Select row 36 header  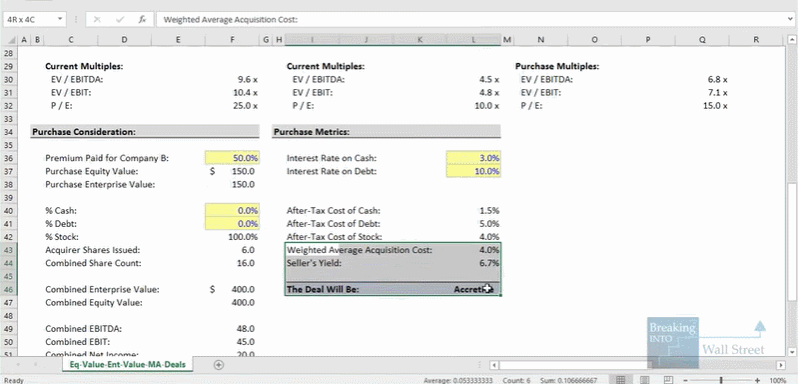[x=10, y=158]
